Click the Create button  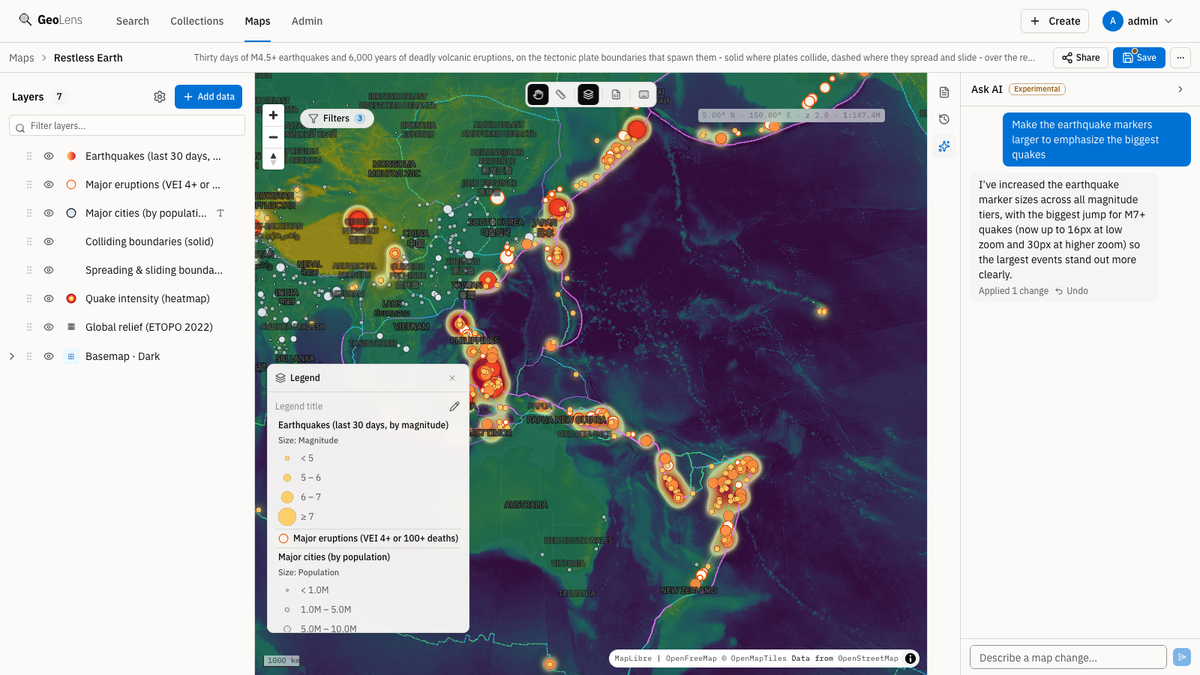point(1056,21)
